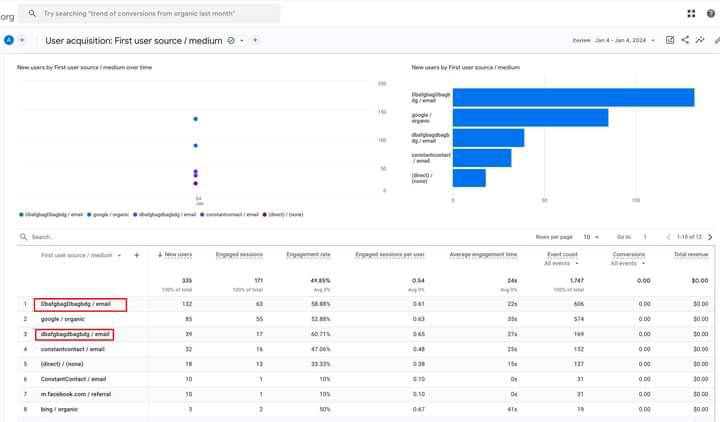Go to previous page of table rows
Viewport: 720px width, 422px height.
click(669, 237)
